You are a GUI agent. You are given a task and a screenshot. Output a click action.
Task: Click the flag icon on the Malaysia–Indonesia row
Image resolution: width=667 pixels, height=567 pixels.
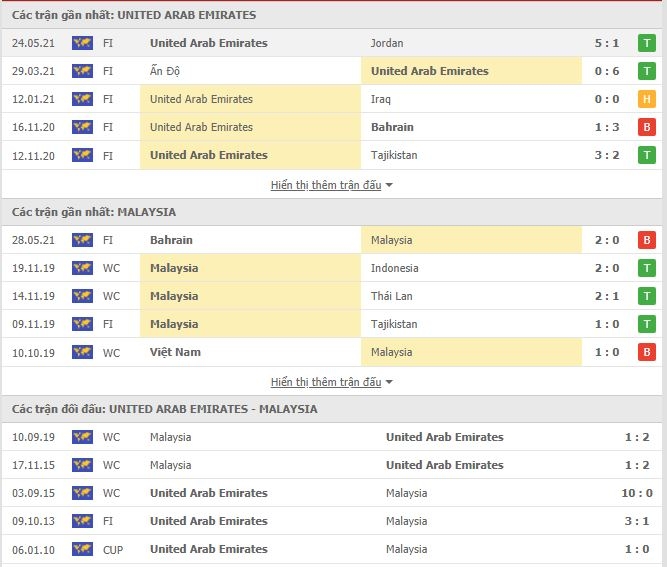pyautogui.click(x=82, y=268)
